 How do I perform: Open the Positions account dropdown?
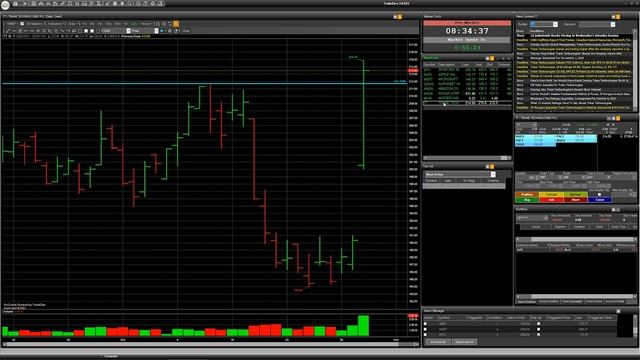point(546,218)
